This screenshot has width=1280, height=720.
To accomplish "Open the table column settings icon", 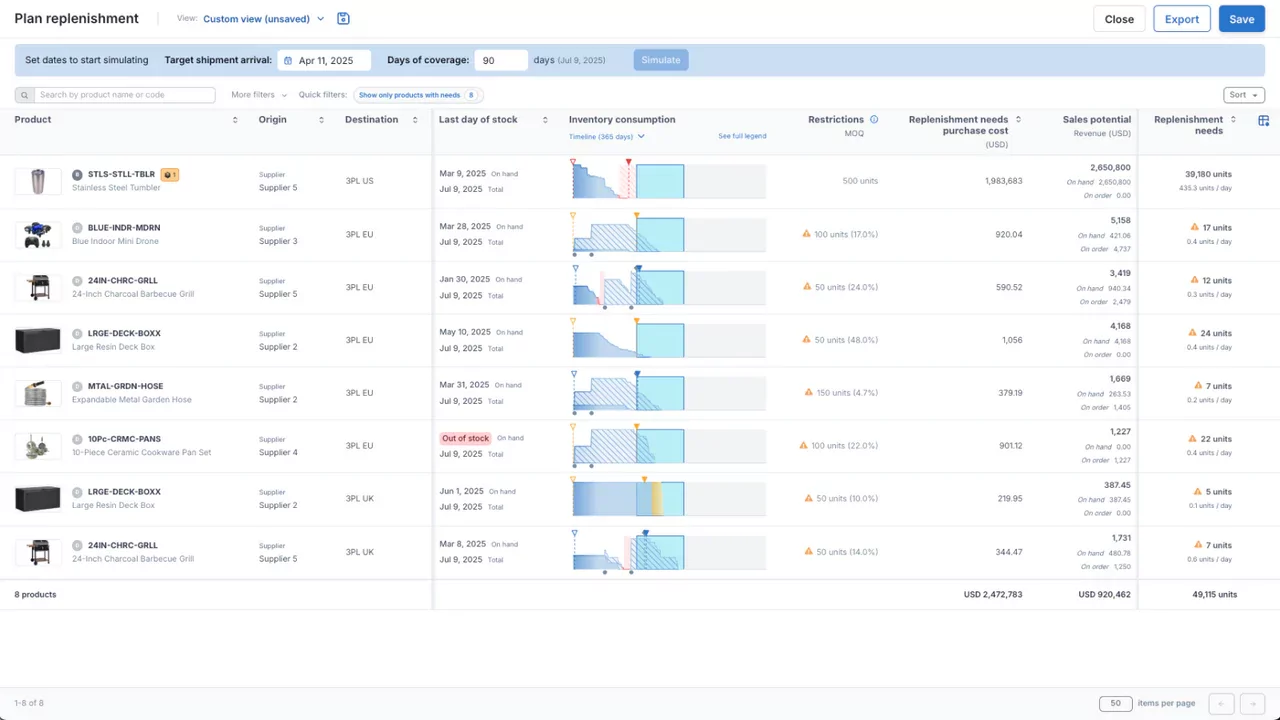I will [1263, 120].
